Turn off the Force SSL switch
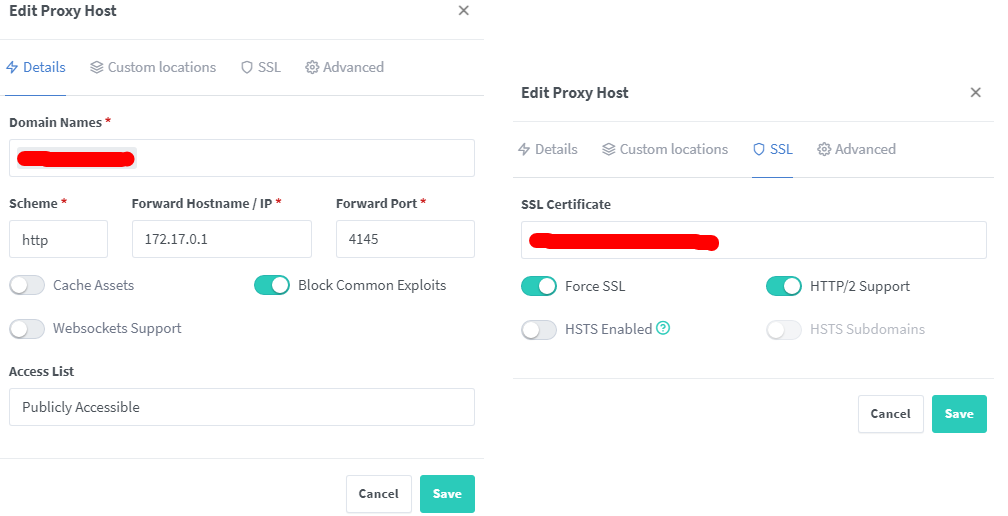1008x516 pixels. click(539, 287)
